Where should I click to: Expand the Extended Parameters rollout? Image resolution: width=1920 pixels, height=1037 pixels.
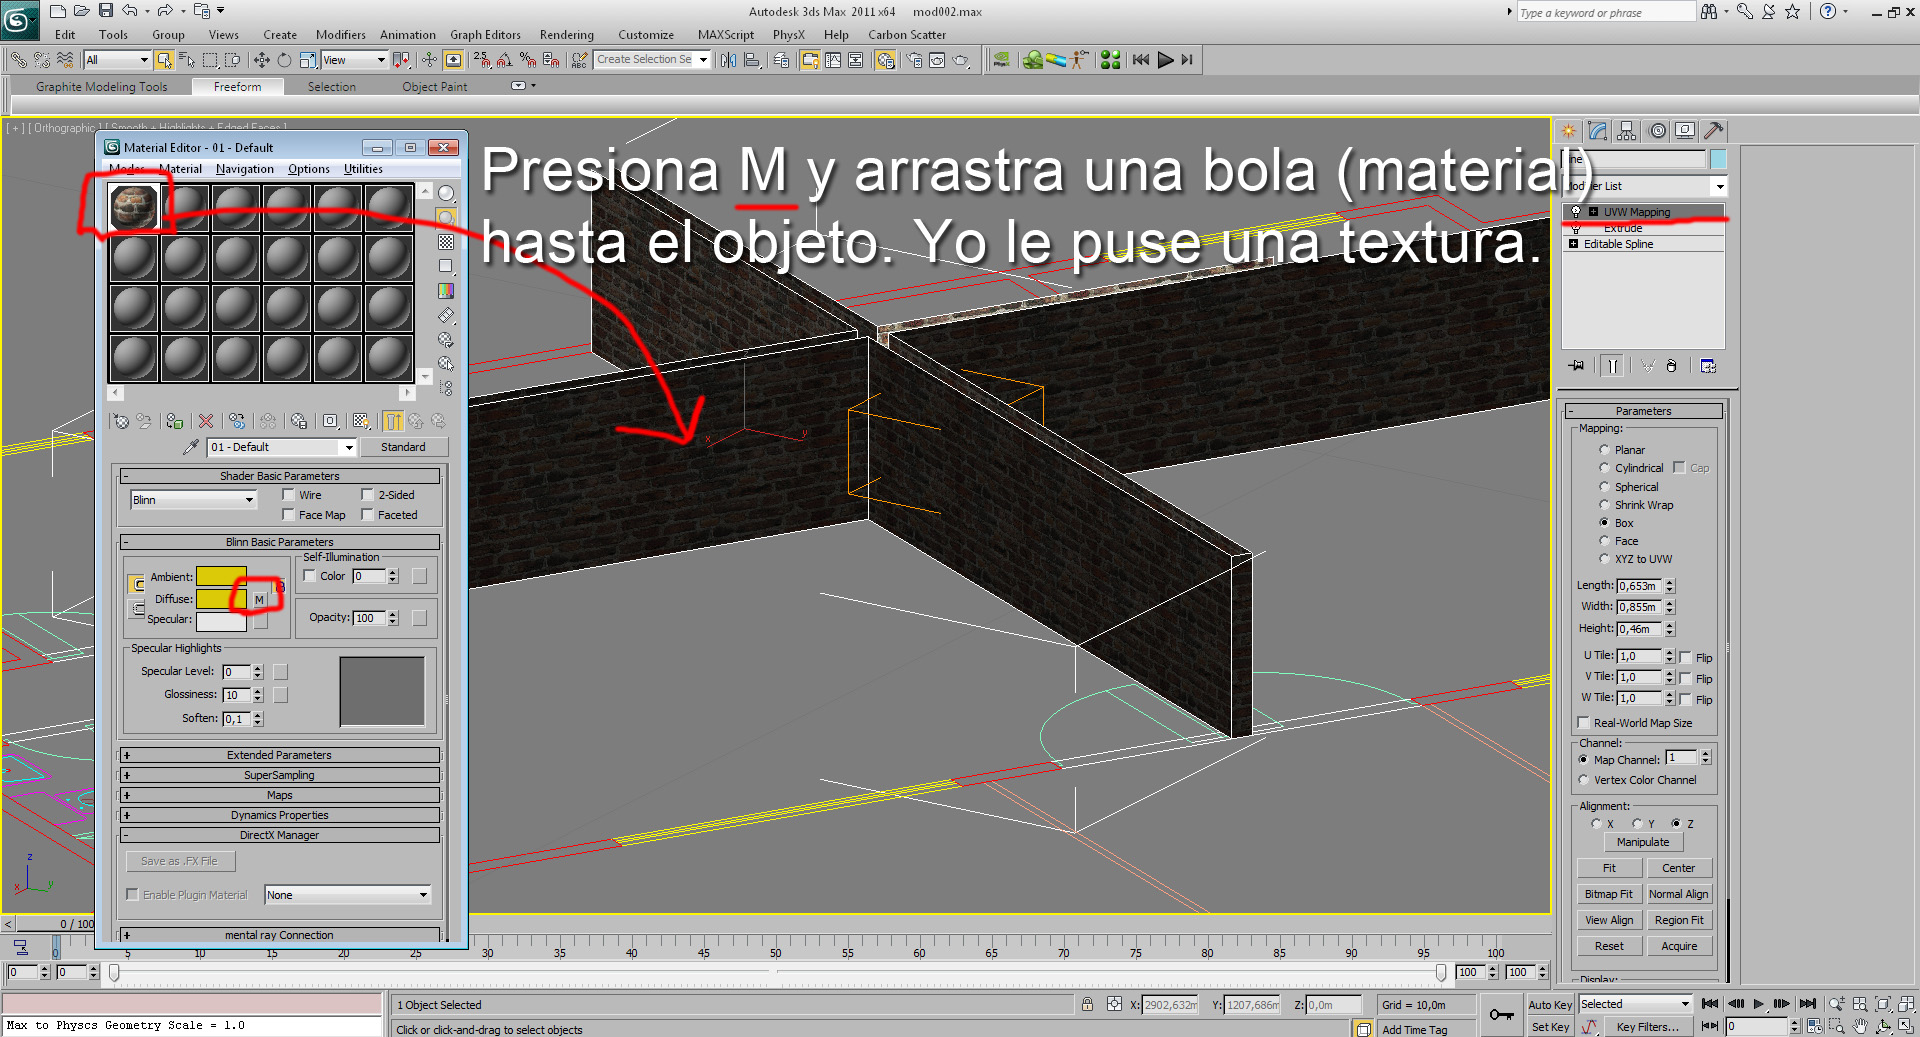[x=280, y=755]
